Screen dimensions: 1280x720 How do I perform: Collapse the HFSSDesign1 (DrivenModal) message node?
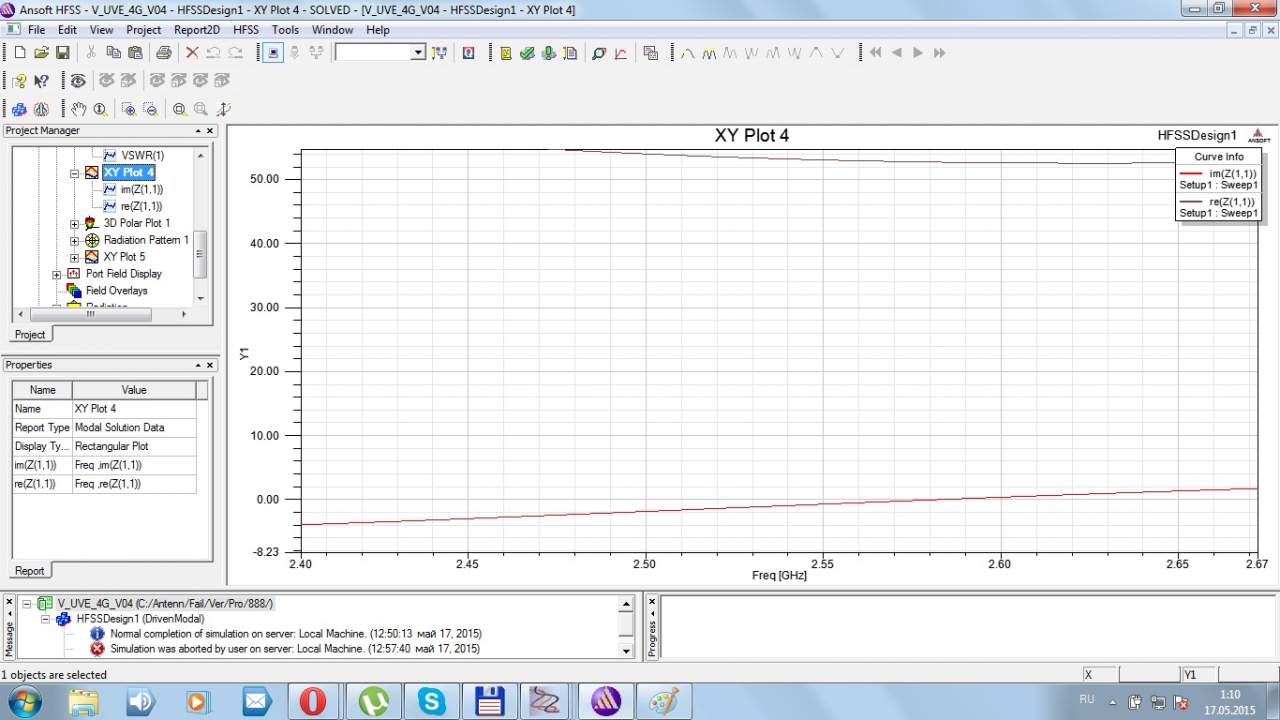(x=46, y=619)
